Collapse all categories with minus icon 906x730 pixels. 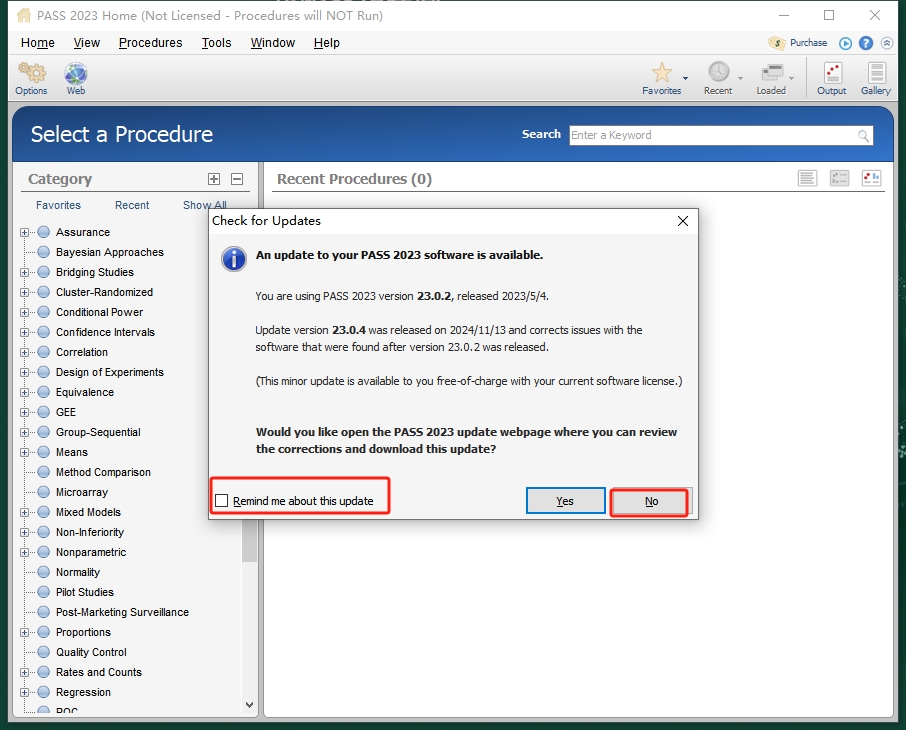[x=237, y=179]
